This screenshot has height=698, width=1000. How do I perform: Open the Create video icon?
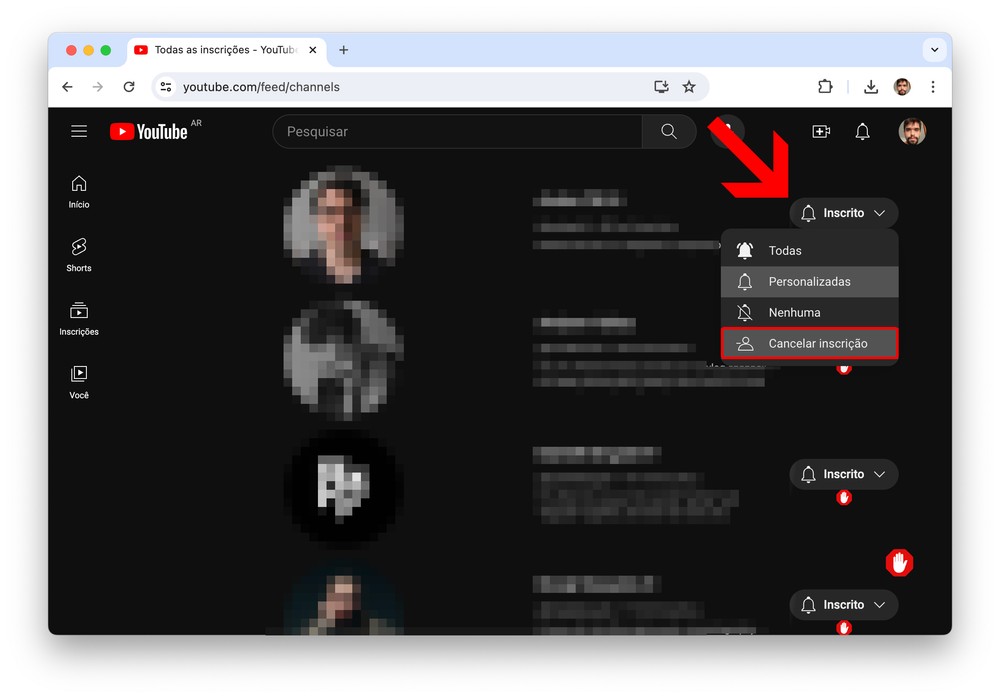pos(821,132)
